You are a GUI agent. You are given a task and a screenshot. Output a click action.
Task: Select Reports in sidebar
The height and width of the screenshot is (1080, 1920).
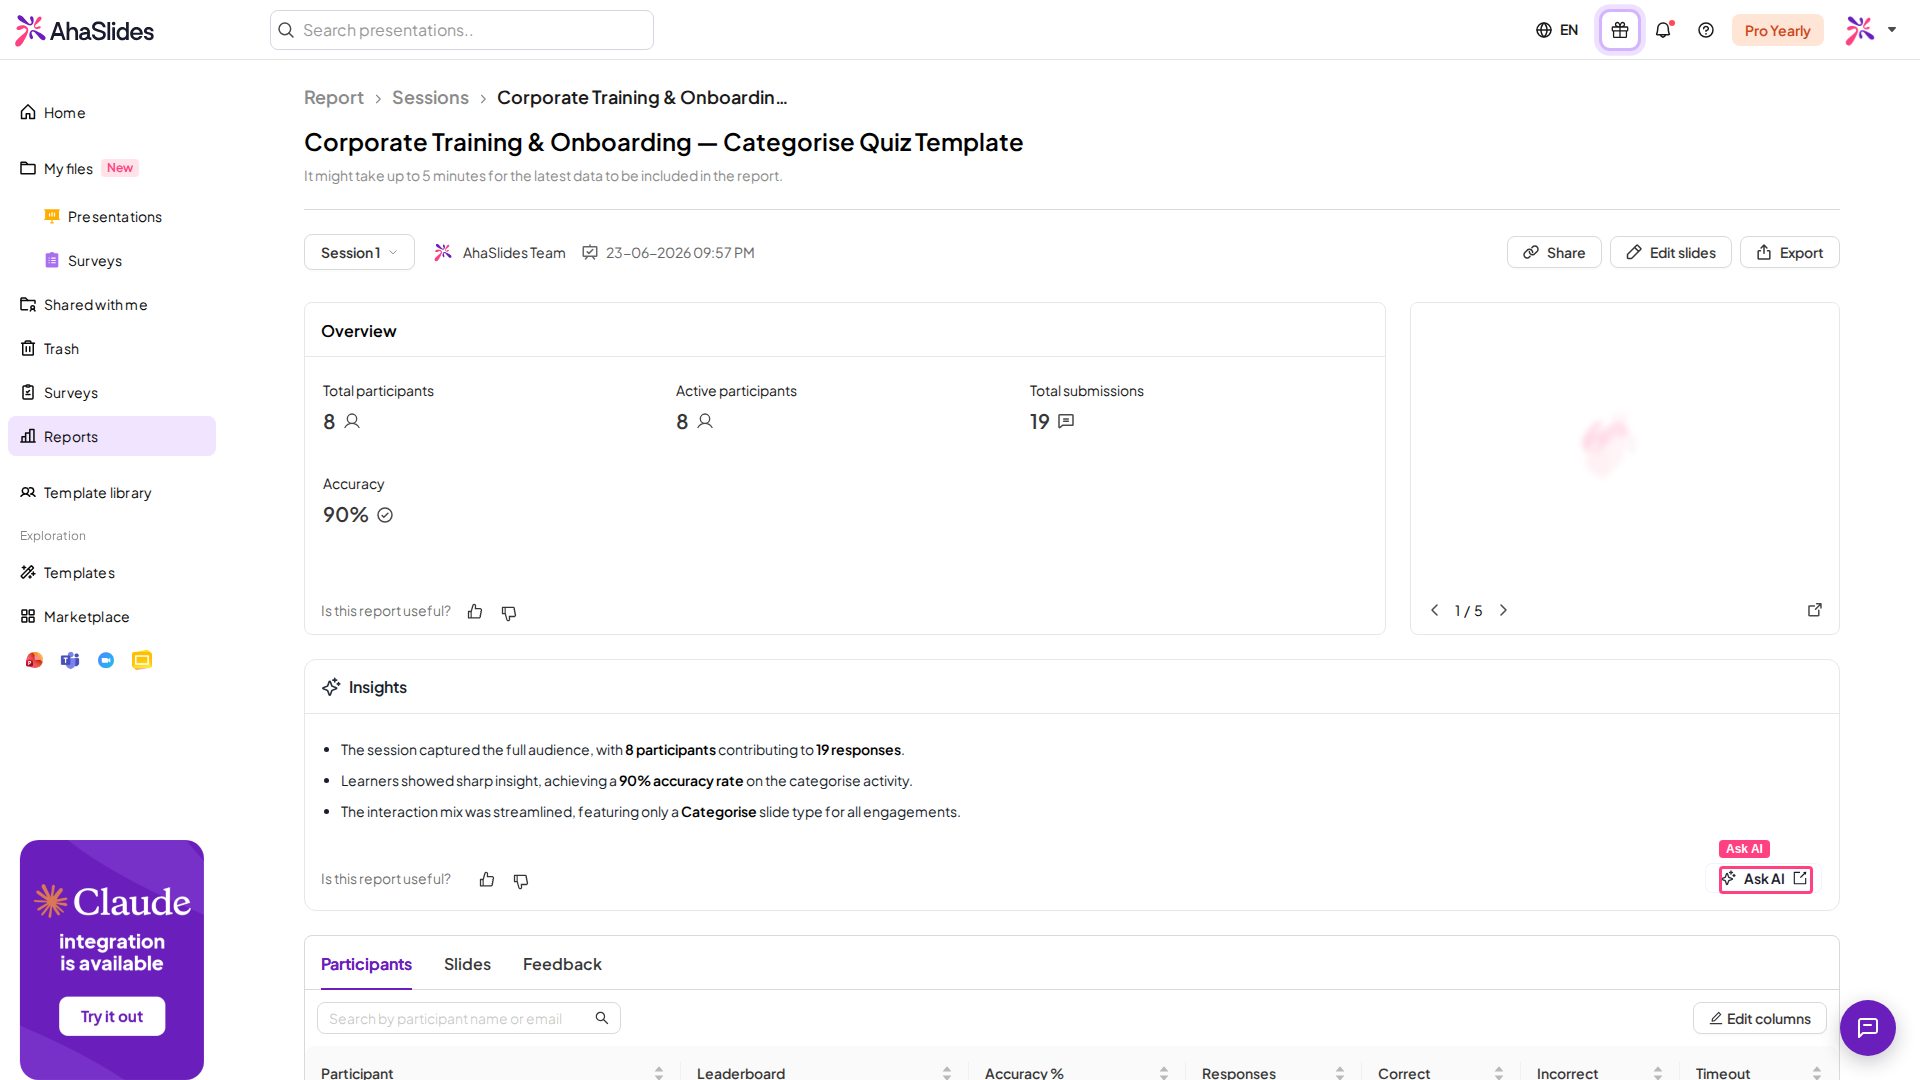click(112, 436)
